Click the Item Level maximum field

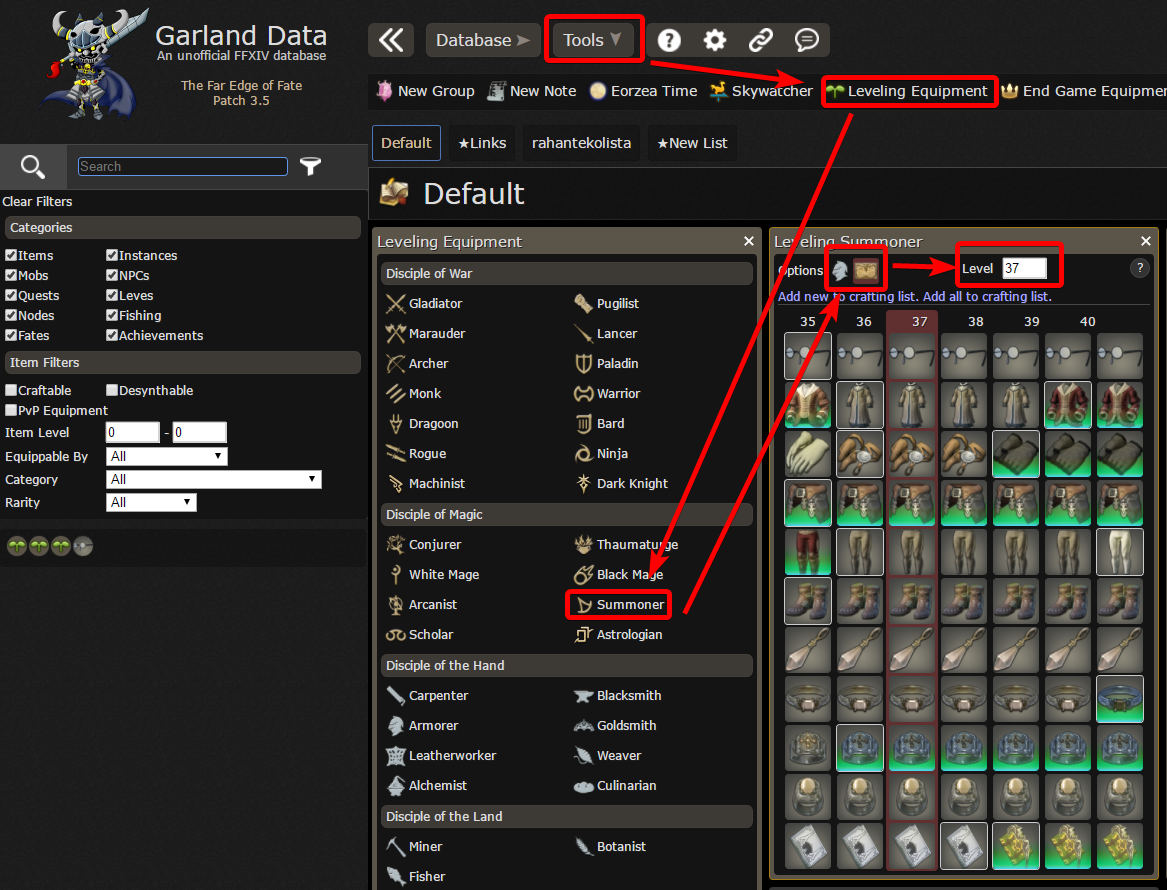coord(199,432)
